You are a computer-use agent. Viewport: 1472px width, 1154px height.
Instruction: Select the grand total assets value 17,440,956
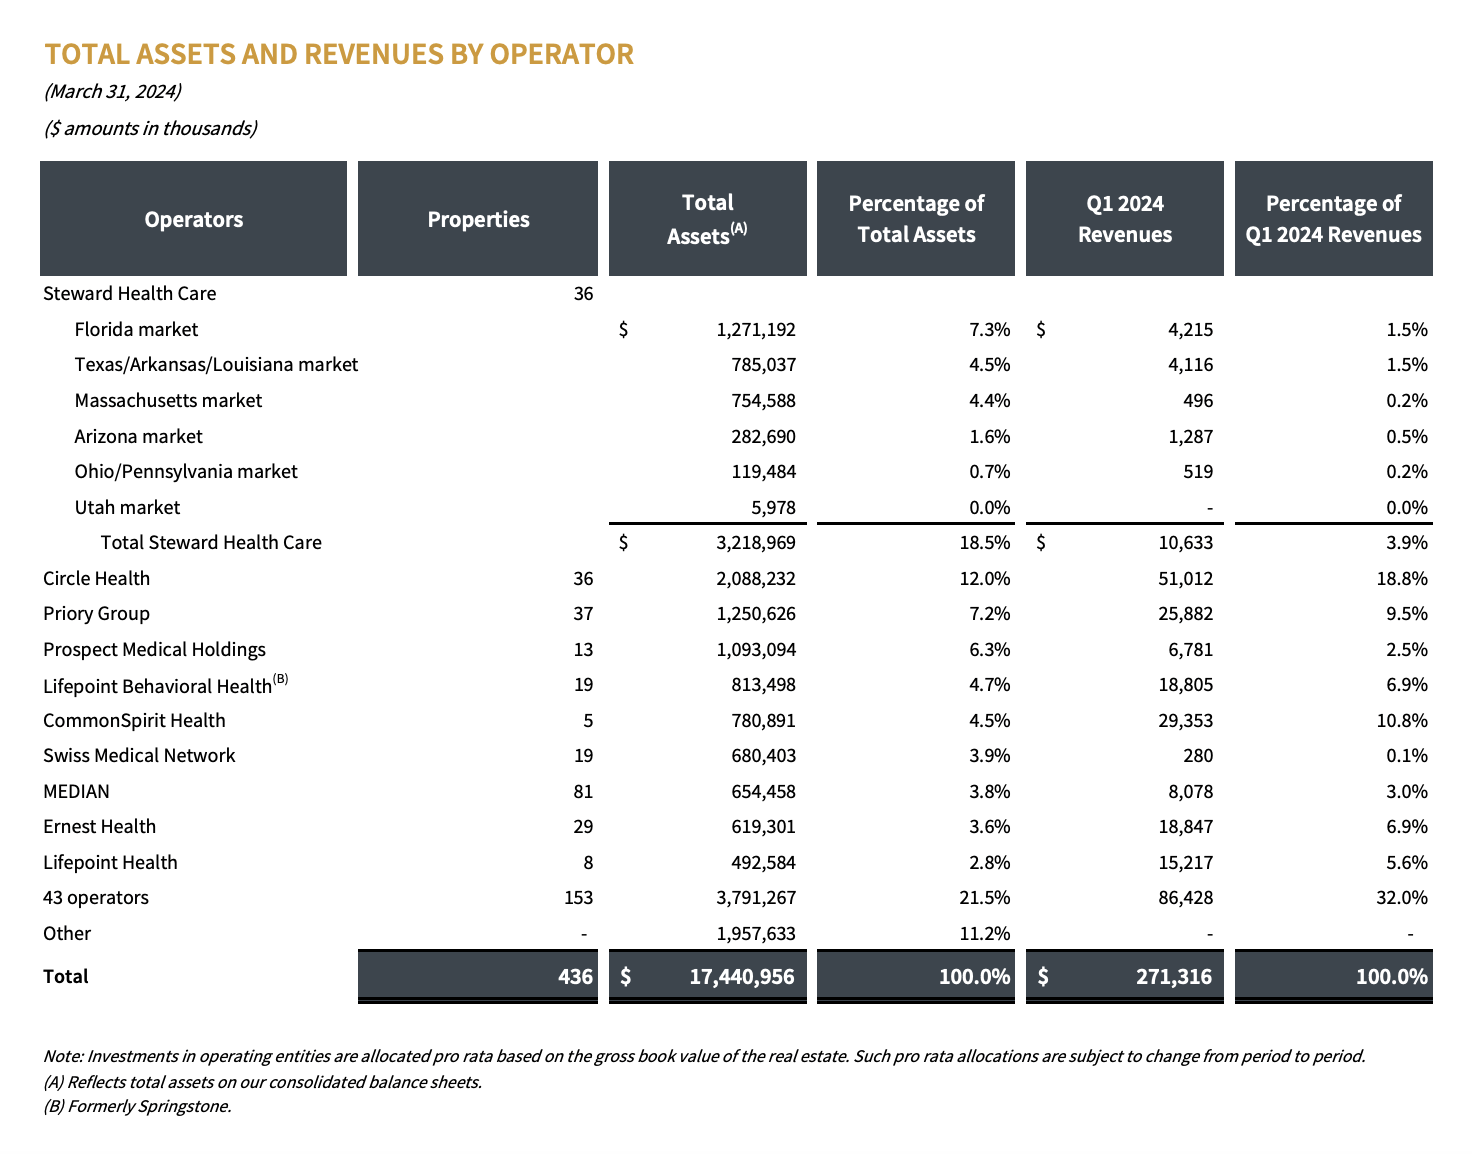click(742, 977)
